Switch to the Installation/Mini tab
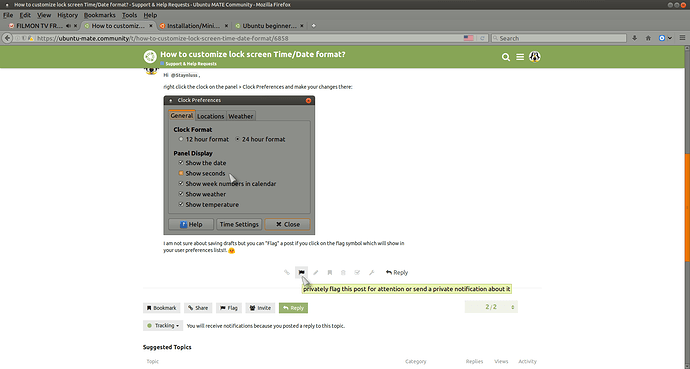 pos(194,26)
